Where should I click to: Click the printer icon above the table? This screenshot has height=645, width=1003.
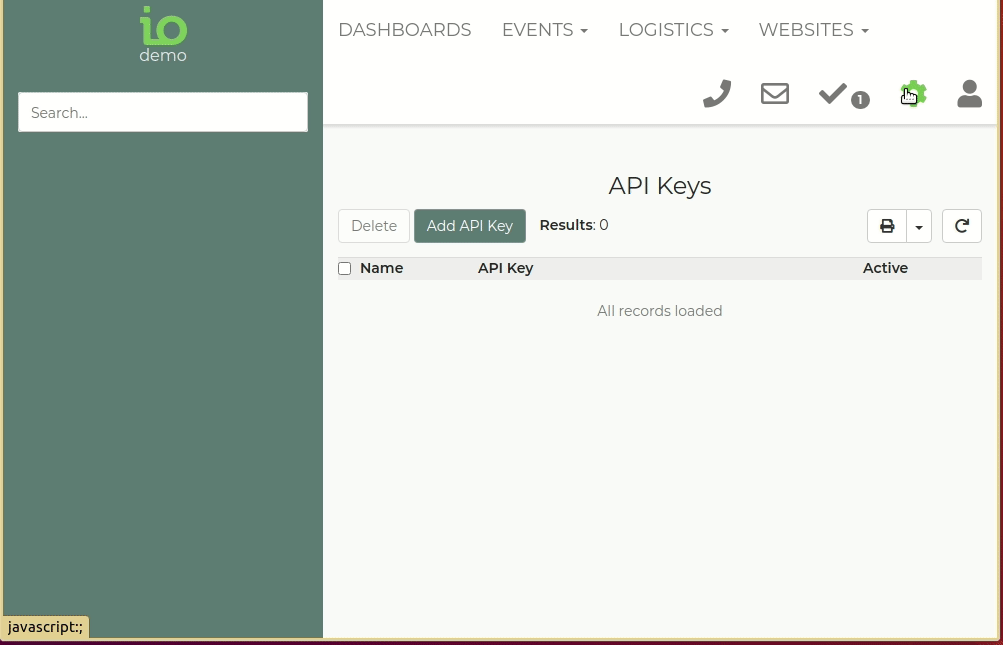point(886,225)
